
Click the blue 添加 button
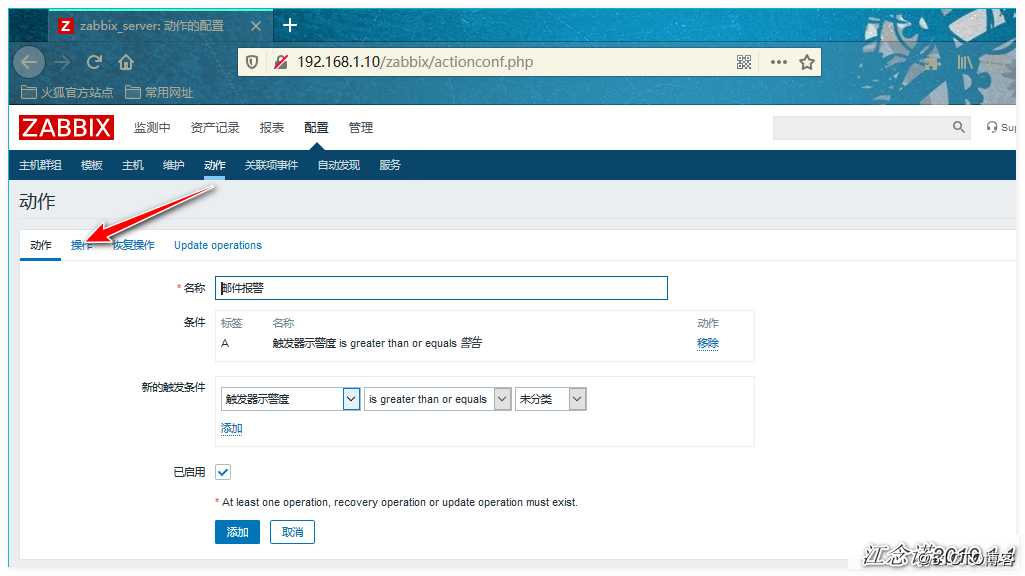[237, 532]
